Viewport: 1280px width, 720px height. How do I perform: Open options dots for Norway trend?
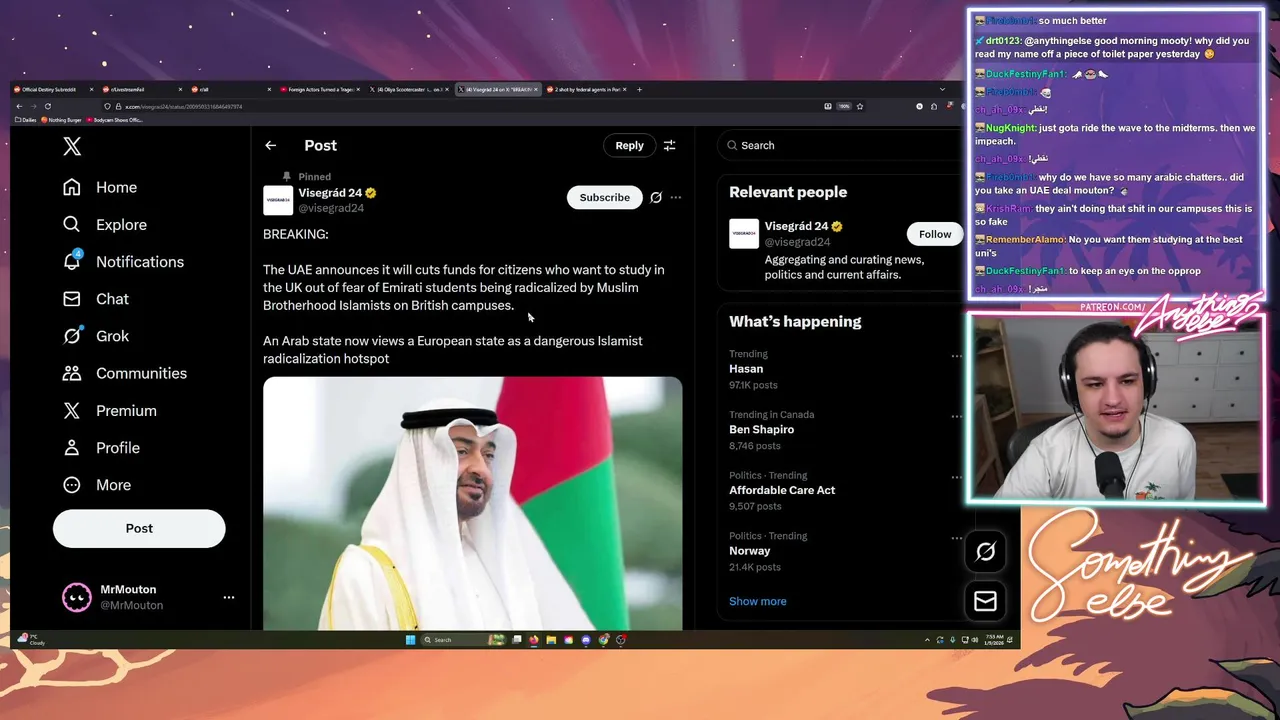click(x=956, y=538)
